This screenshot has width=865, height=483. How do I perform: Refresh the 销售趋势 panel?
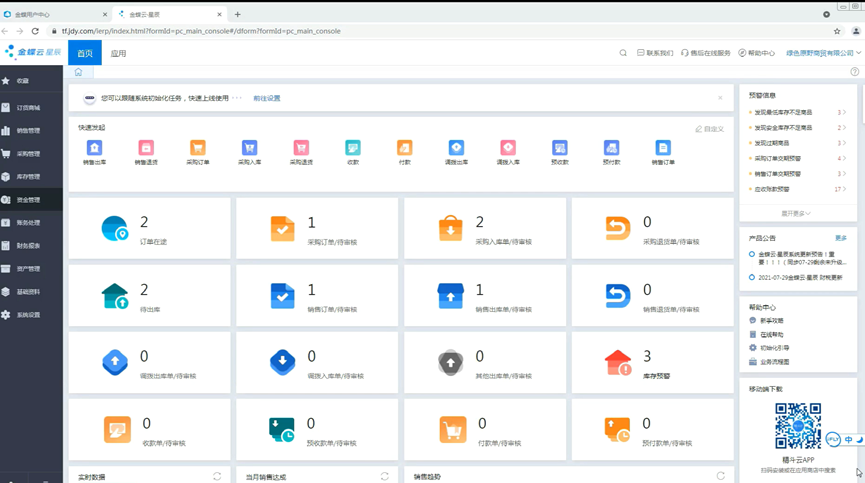pyautogui.click(x=720, y=476)
